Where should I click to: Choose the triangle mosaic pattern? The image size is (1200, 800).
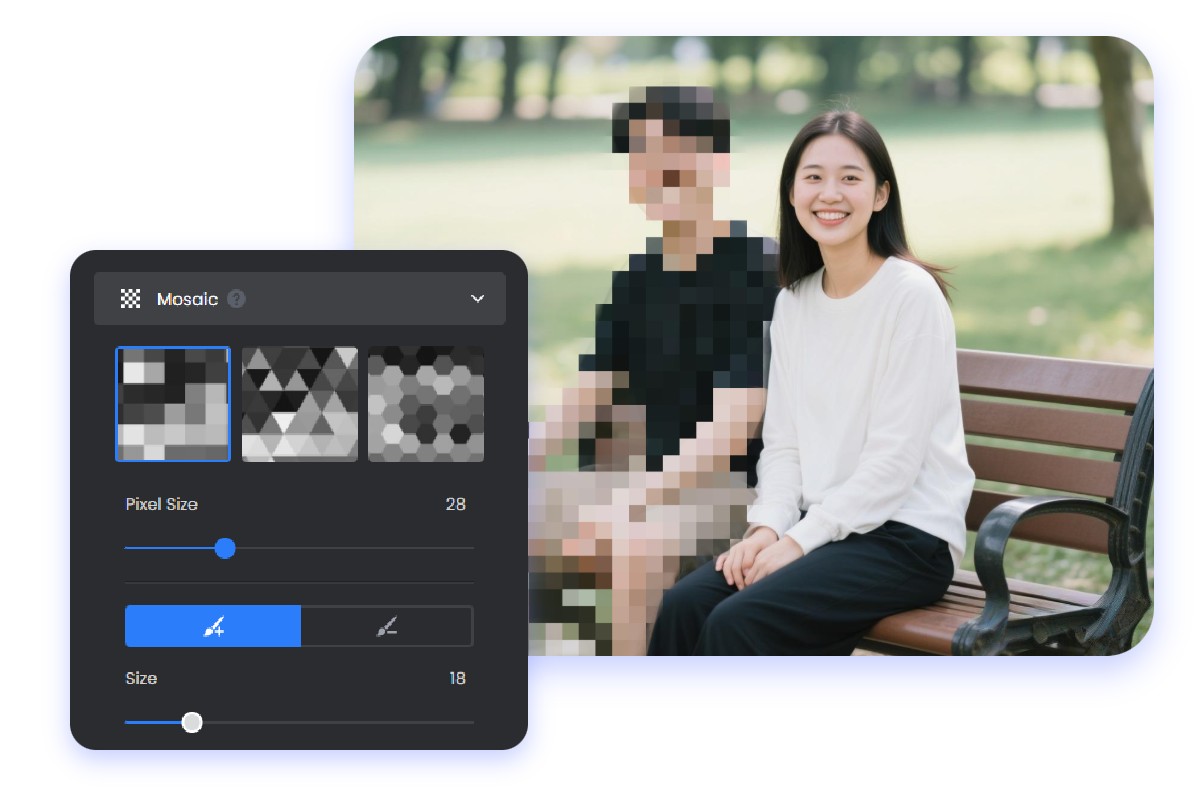point(299,404)
